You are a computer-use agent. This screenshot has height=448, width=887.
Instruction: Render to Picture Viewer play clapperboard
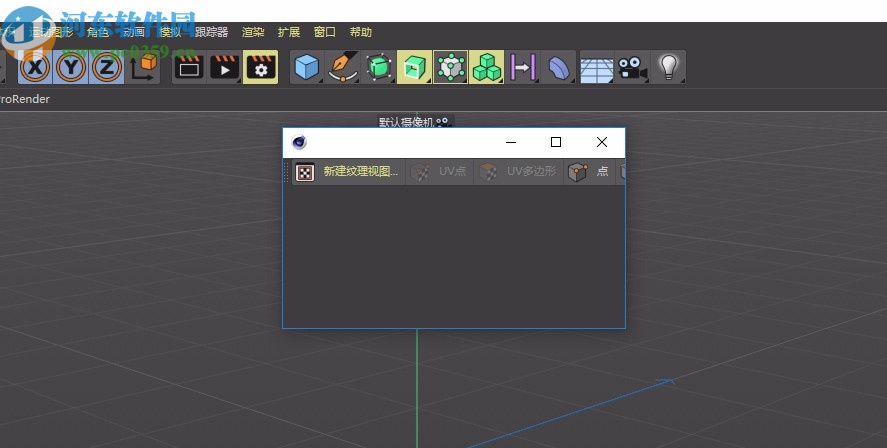(x=225, y=67)
